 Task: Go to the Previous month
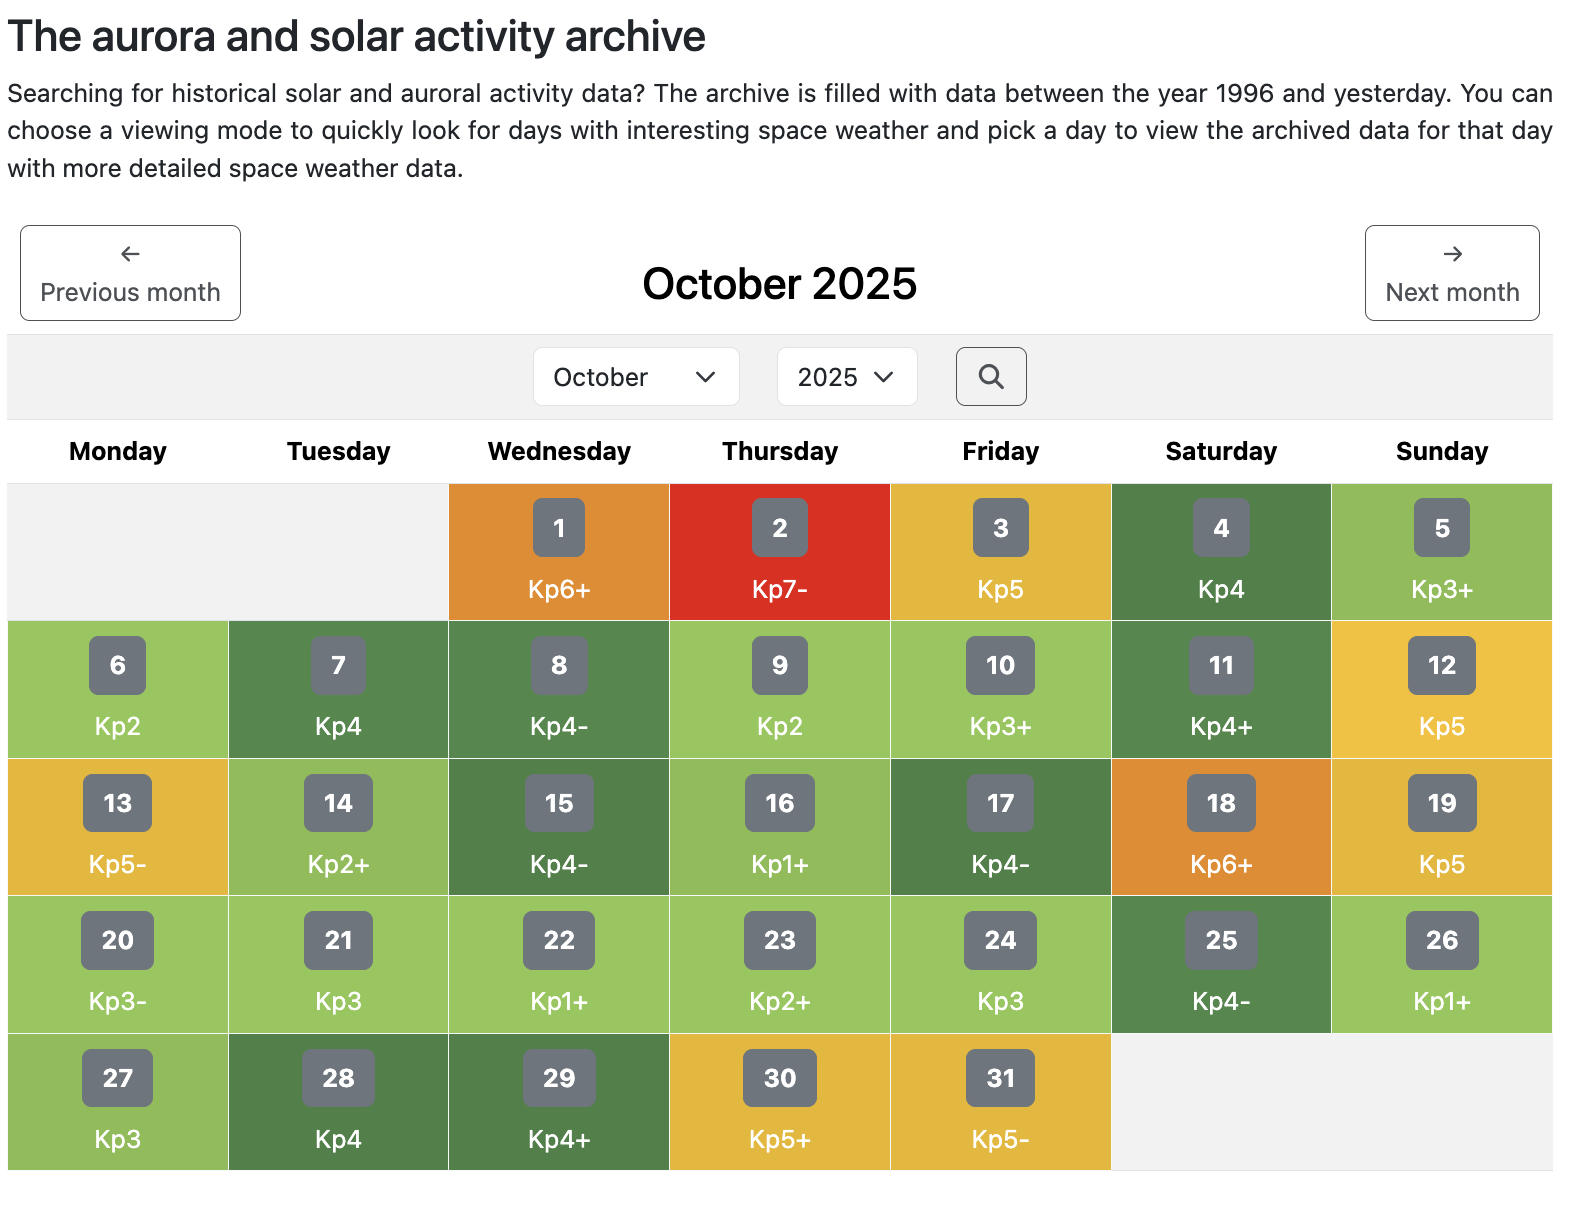point(130,273)
